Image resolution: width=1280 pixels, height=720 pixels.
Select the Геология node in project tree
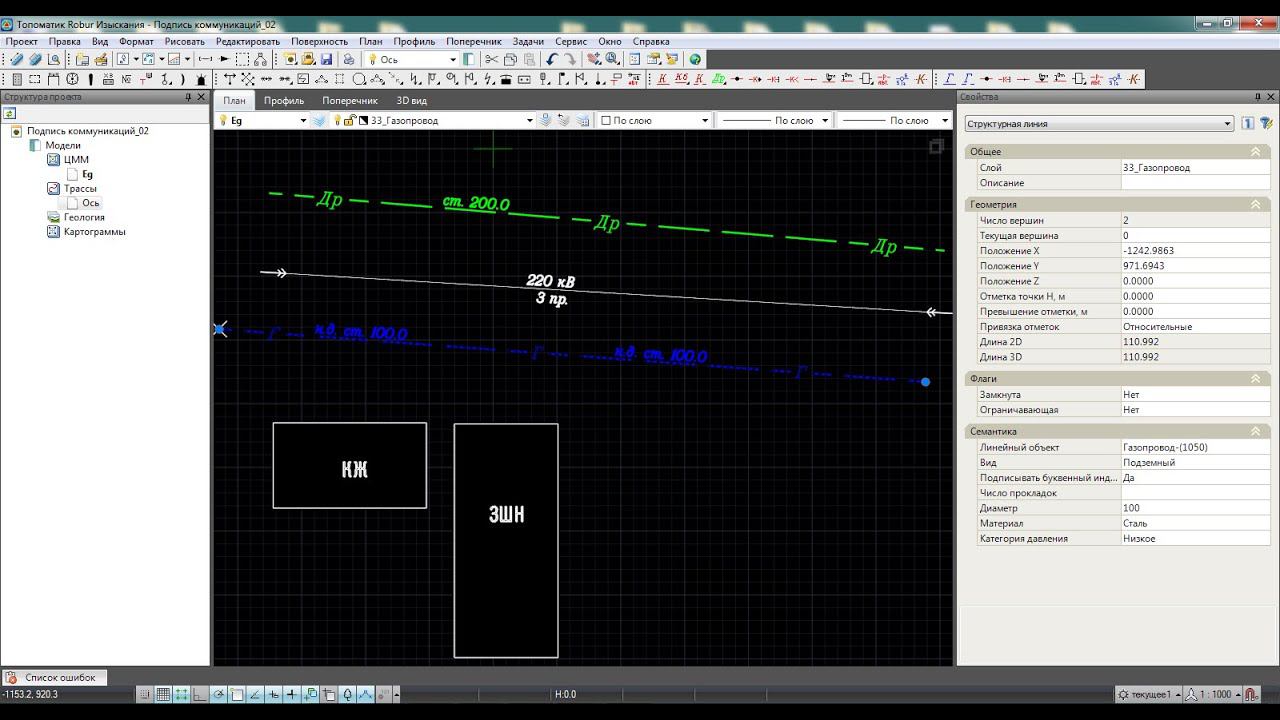tap(84, 217)
